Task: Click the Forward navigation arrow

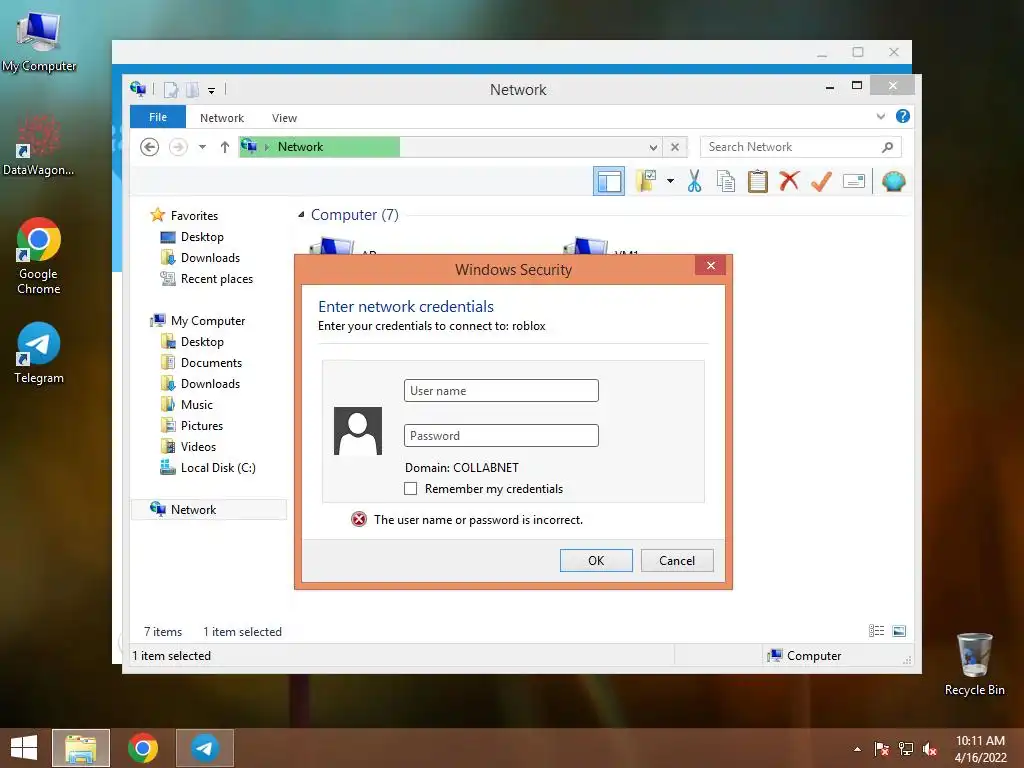Action: 178,147
